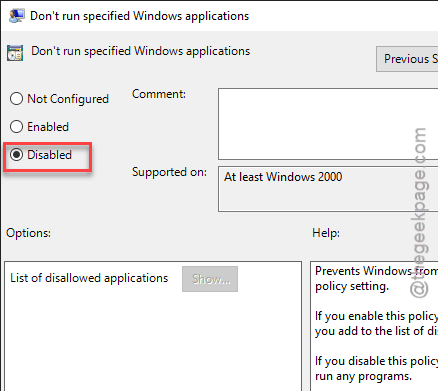Click the greyed Show... button
Viewport: 438px width, 391px height.
click(x=210, y=279)
